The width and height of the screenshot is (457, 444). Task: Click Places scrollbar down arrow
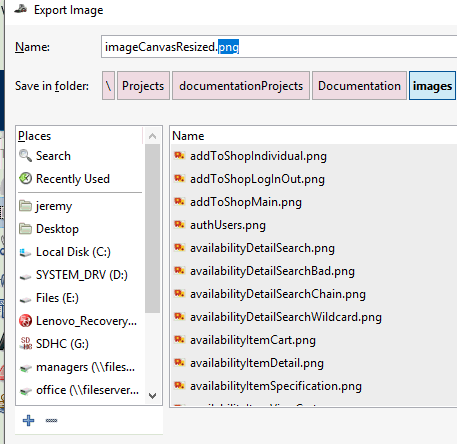pos(153,396)
